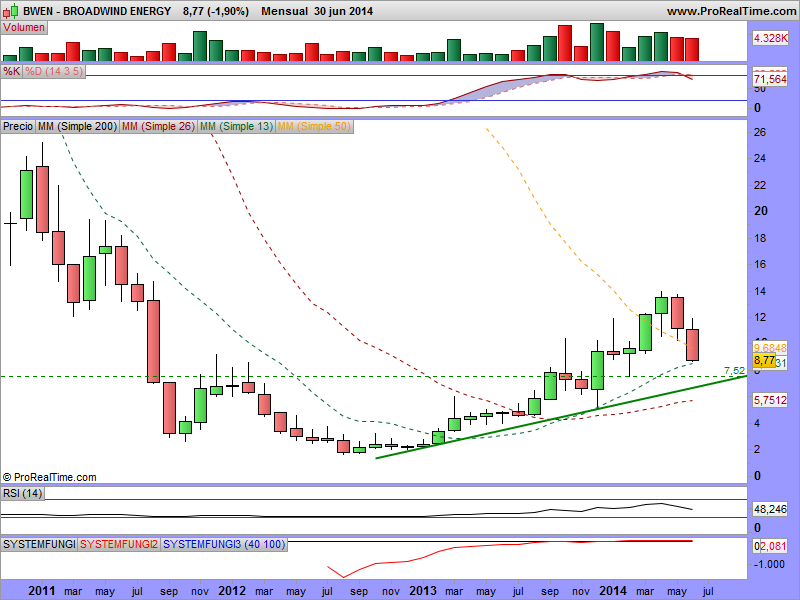Click the 71,564 stochastic value tag
The height and width of the screenshot is (600, 800).
pos(770,79)
